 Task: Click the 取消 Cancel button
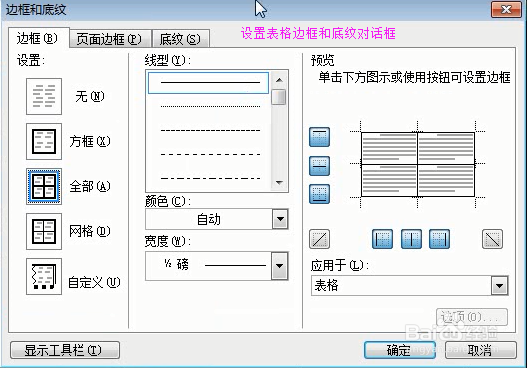click(481, 350)
